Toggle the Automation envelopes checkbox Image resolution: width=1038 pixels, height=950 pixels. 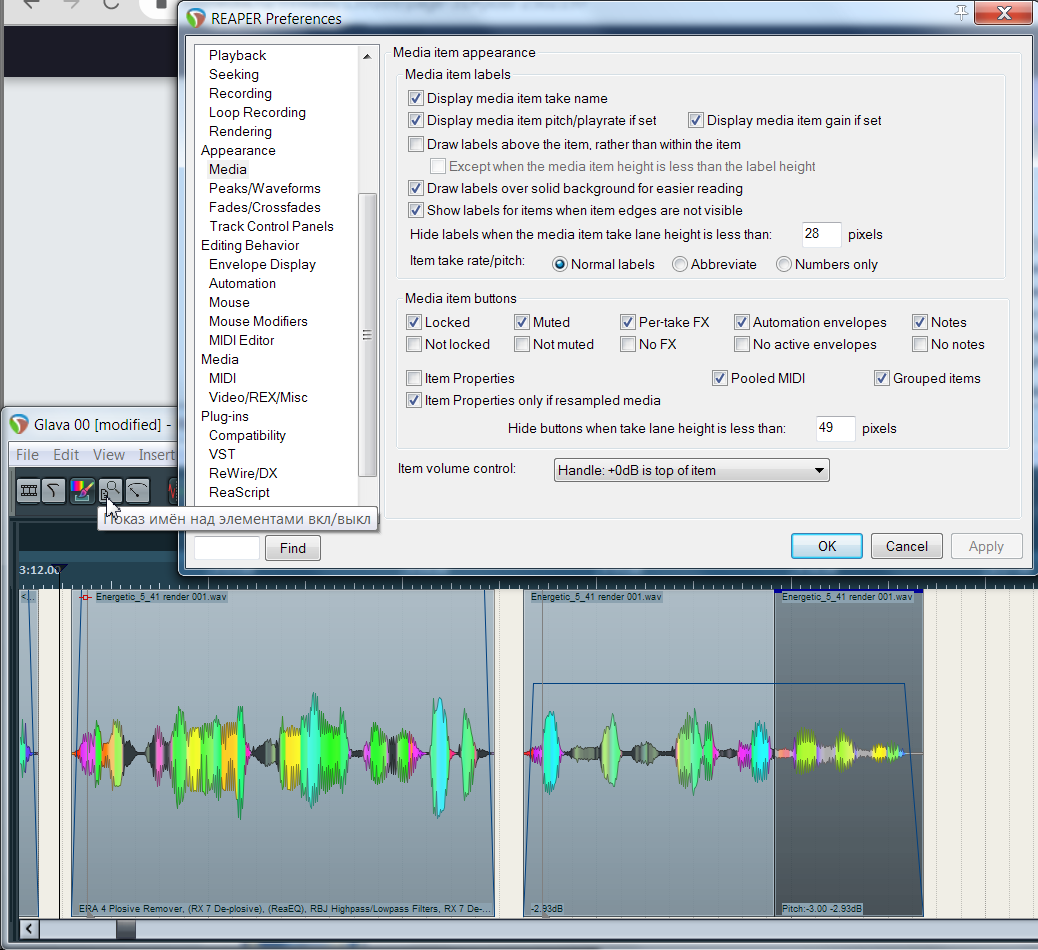pos(742,322)
